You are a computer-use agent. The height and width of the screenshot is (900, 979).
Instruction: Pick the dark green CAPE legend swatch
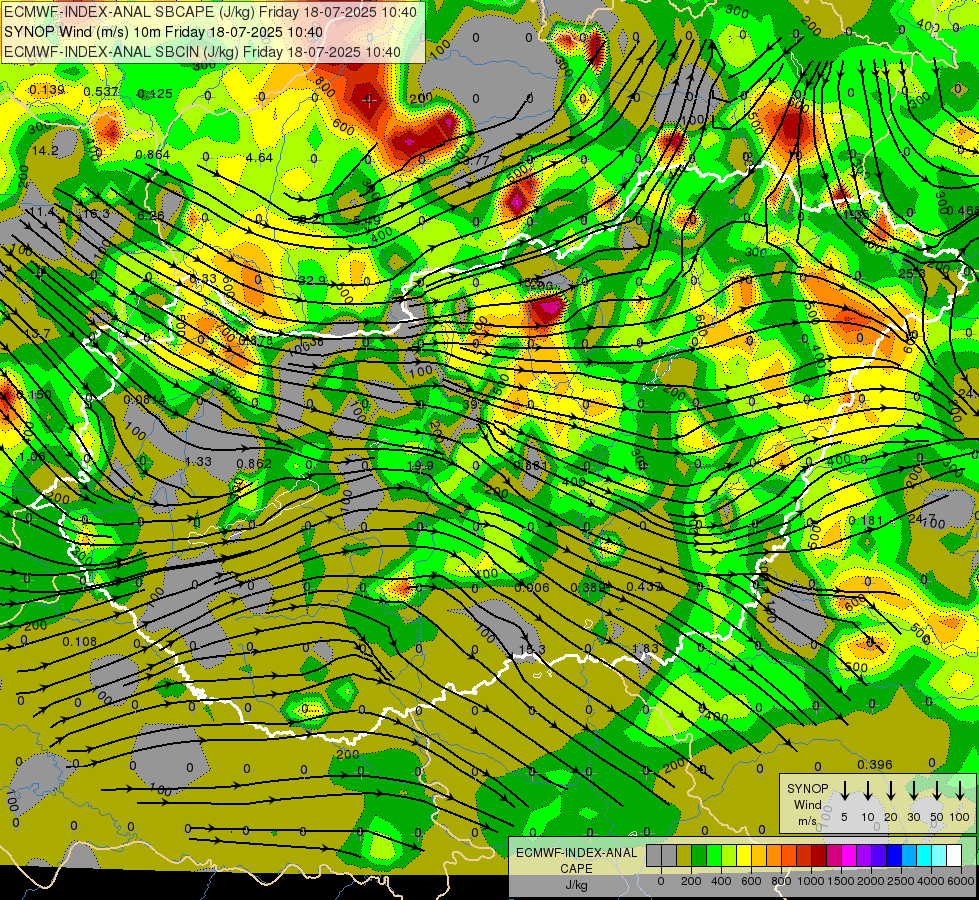point(699,855)
